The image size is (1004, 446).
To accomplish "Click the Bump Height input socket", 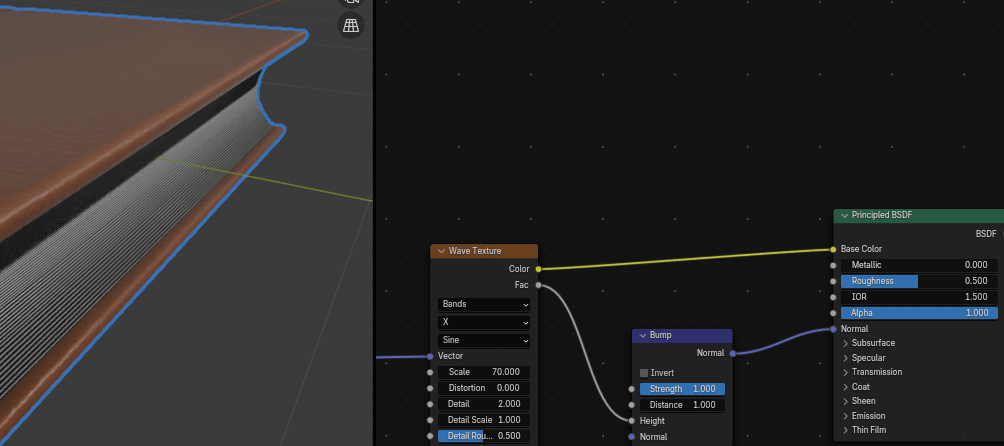I will (x=631, y=421).
